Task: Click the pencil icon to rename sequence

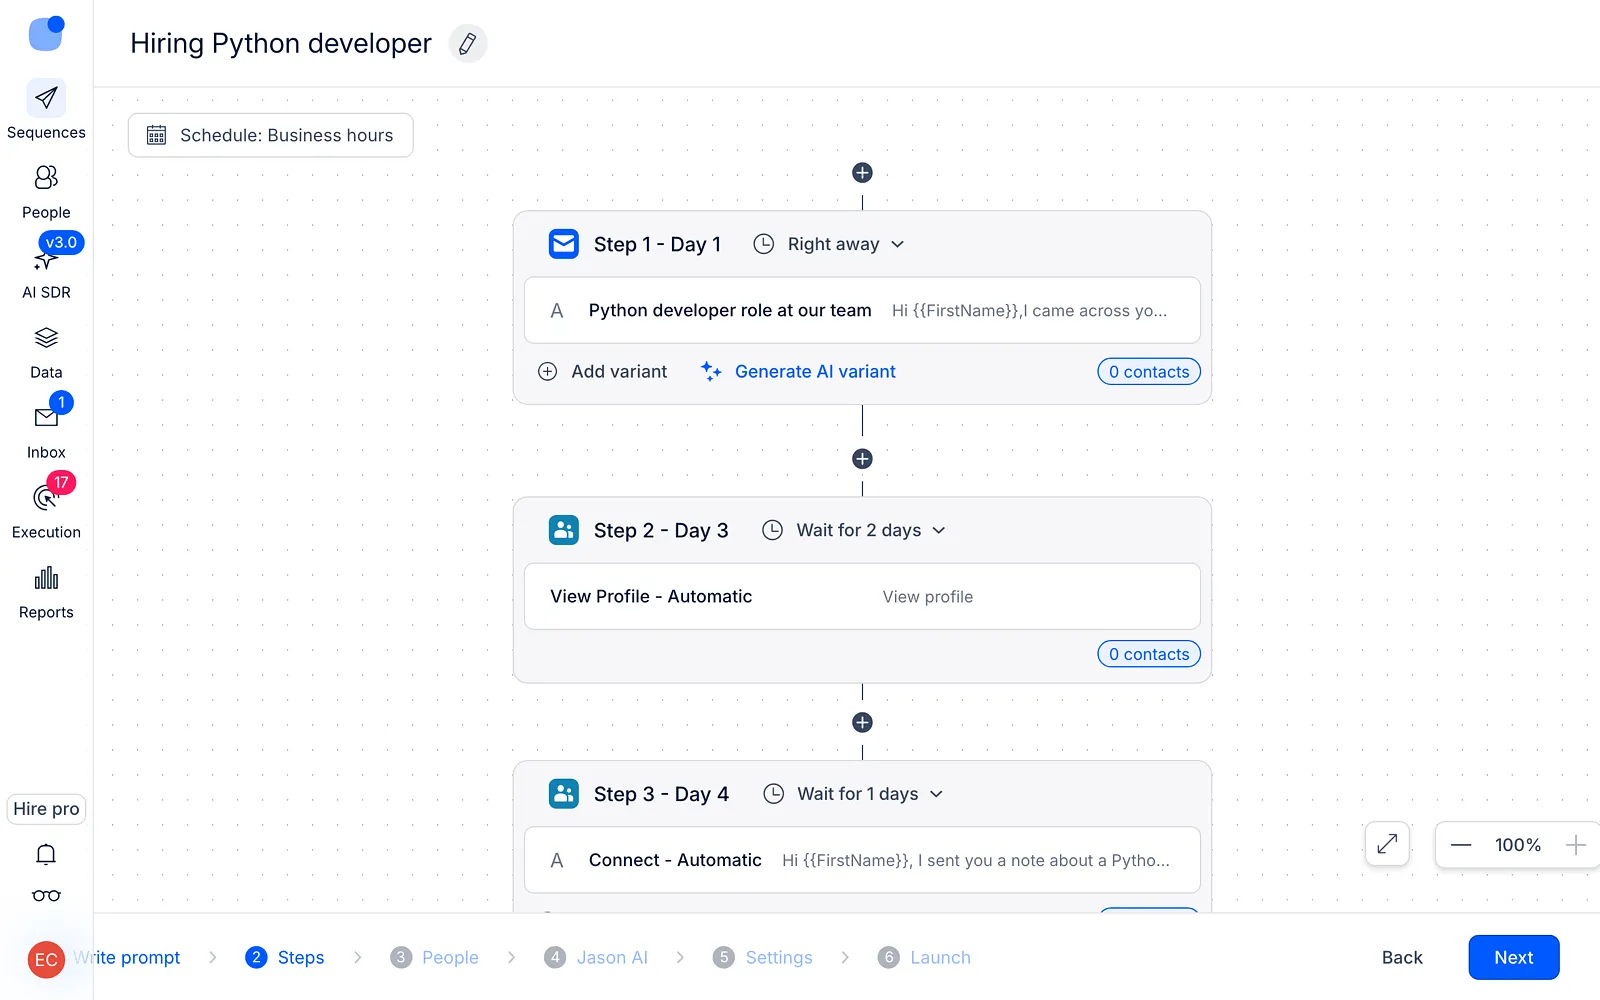Action: [x=467, y=43]
